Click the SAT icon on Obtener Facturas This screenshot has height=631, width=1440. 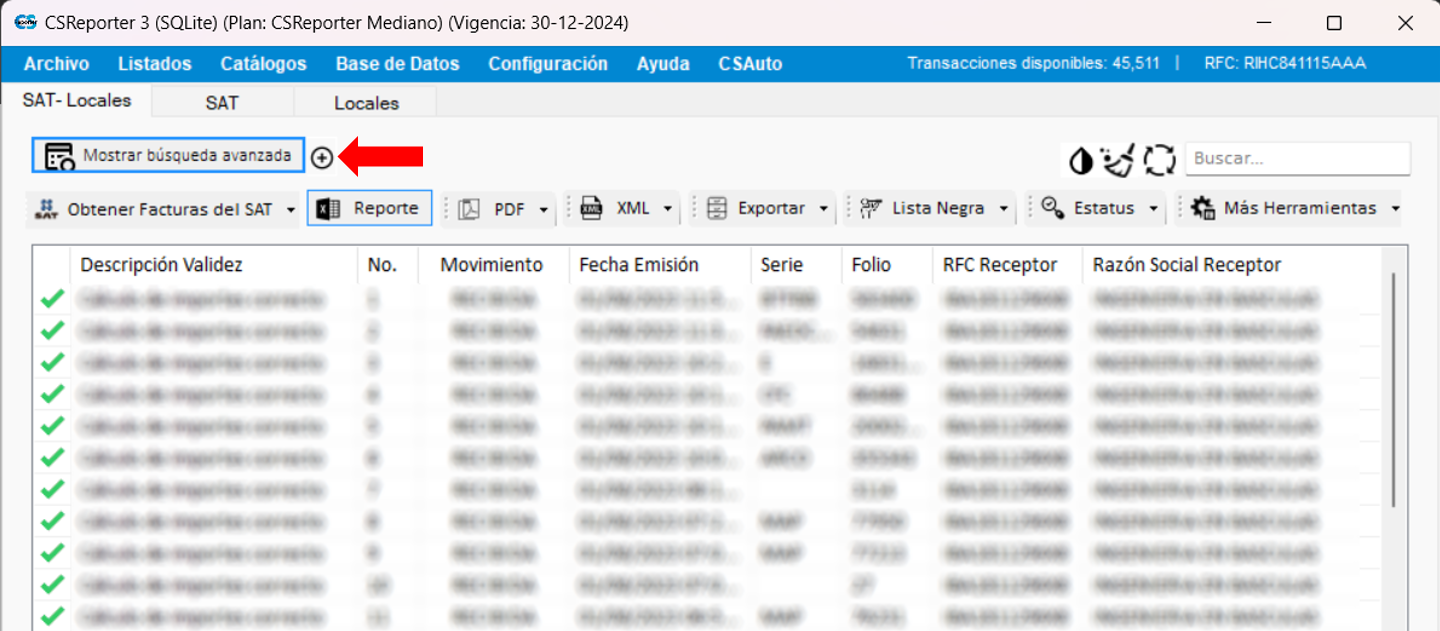[x=46, y=208]
